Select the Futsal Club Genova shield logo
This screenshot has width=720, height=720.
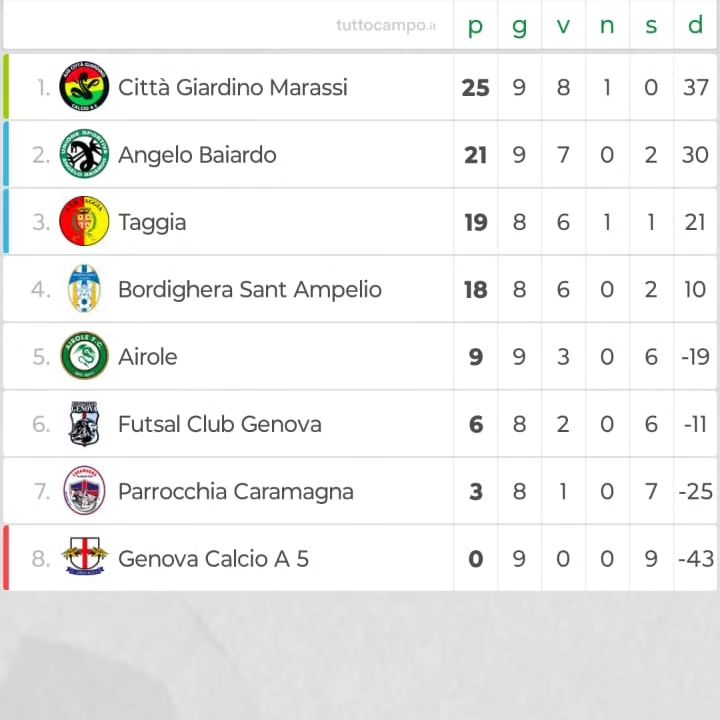tap(84, 423)
